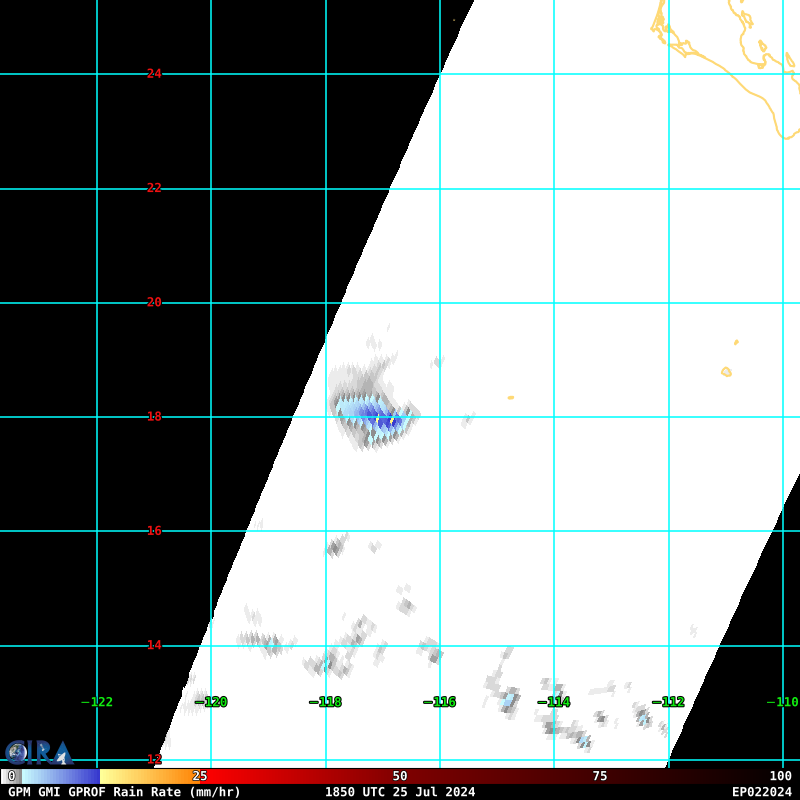Image resolution: width=800 pixels, height=800 pixels.
Task: Click latitude label 16
Action: (154, 531)
